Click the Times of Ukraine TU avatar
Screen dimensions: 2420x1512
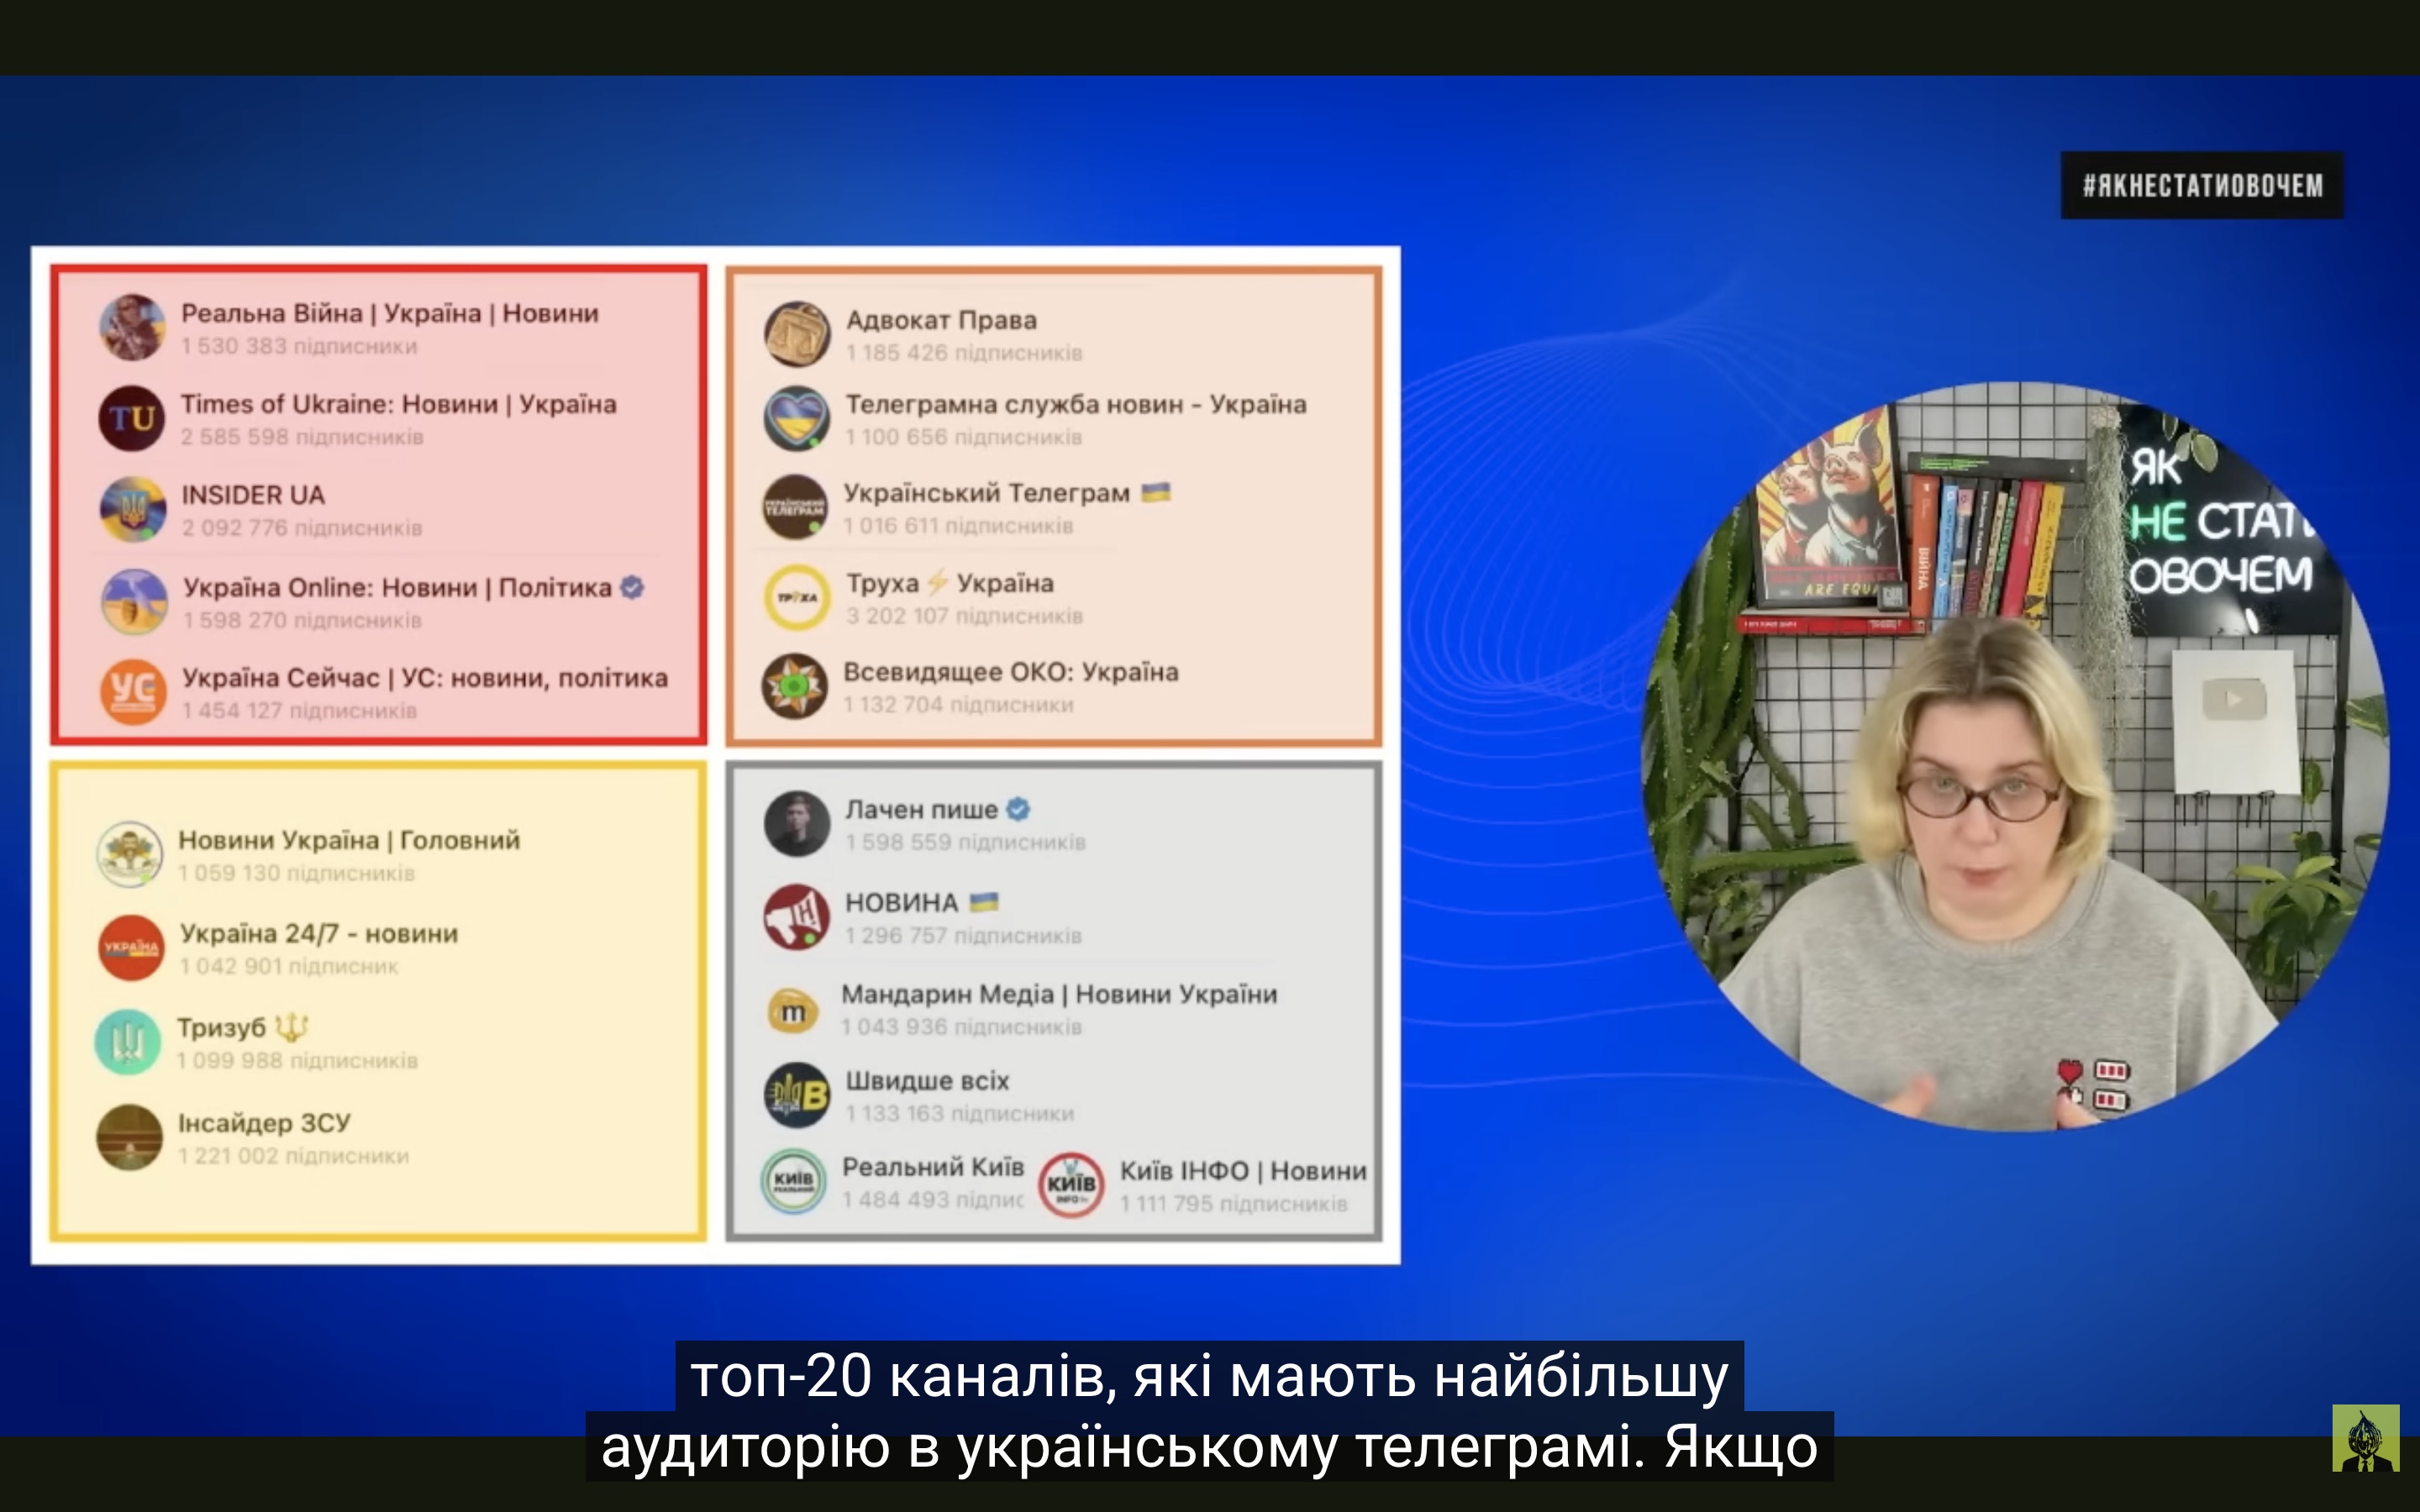(x=132, y=418)
